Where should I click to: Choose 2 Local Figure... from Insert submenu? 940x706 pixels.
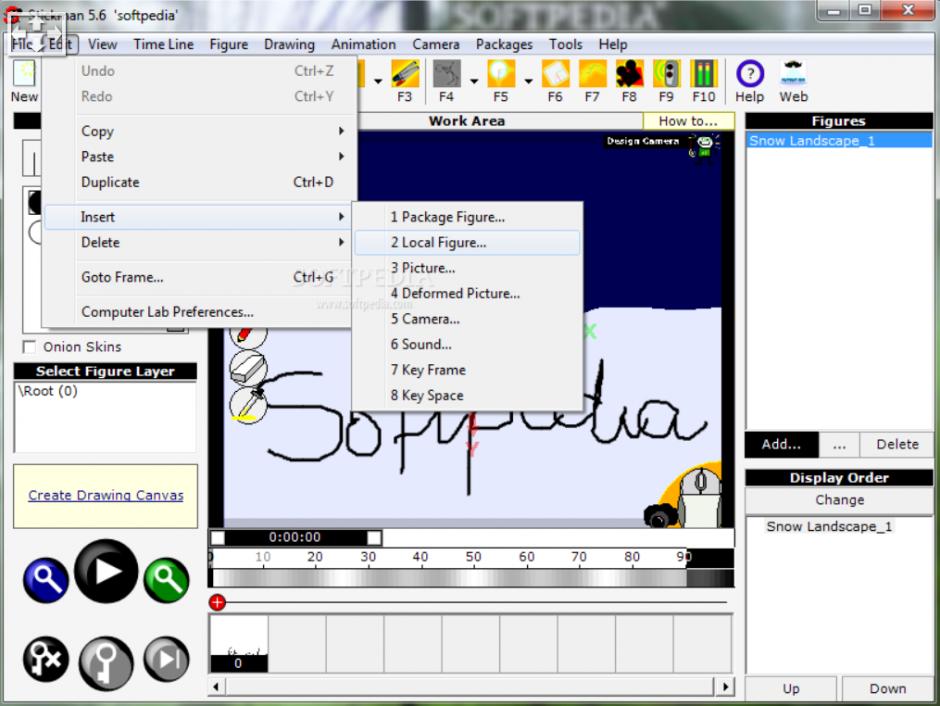(468, 243)
